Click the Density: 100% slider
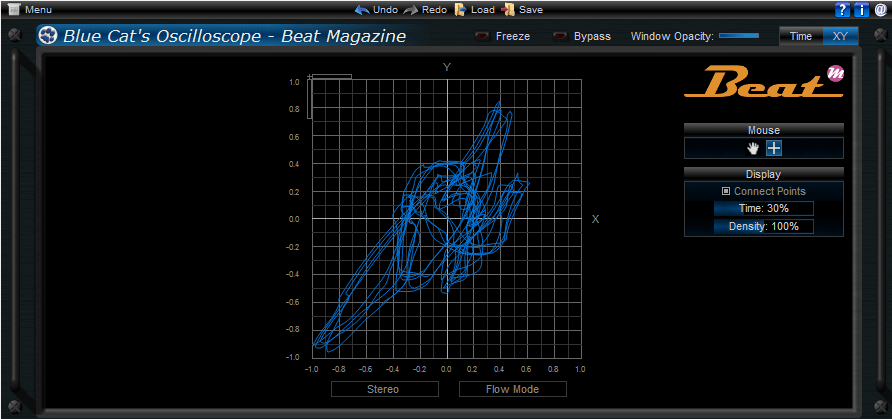 (x=763, y=226)
